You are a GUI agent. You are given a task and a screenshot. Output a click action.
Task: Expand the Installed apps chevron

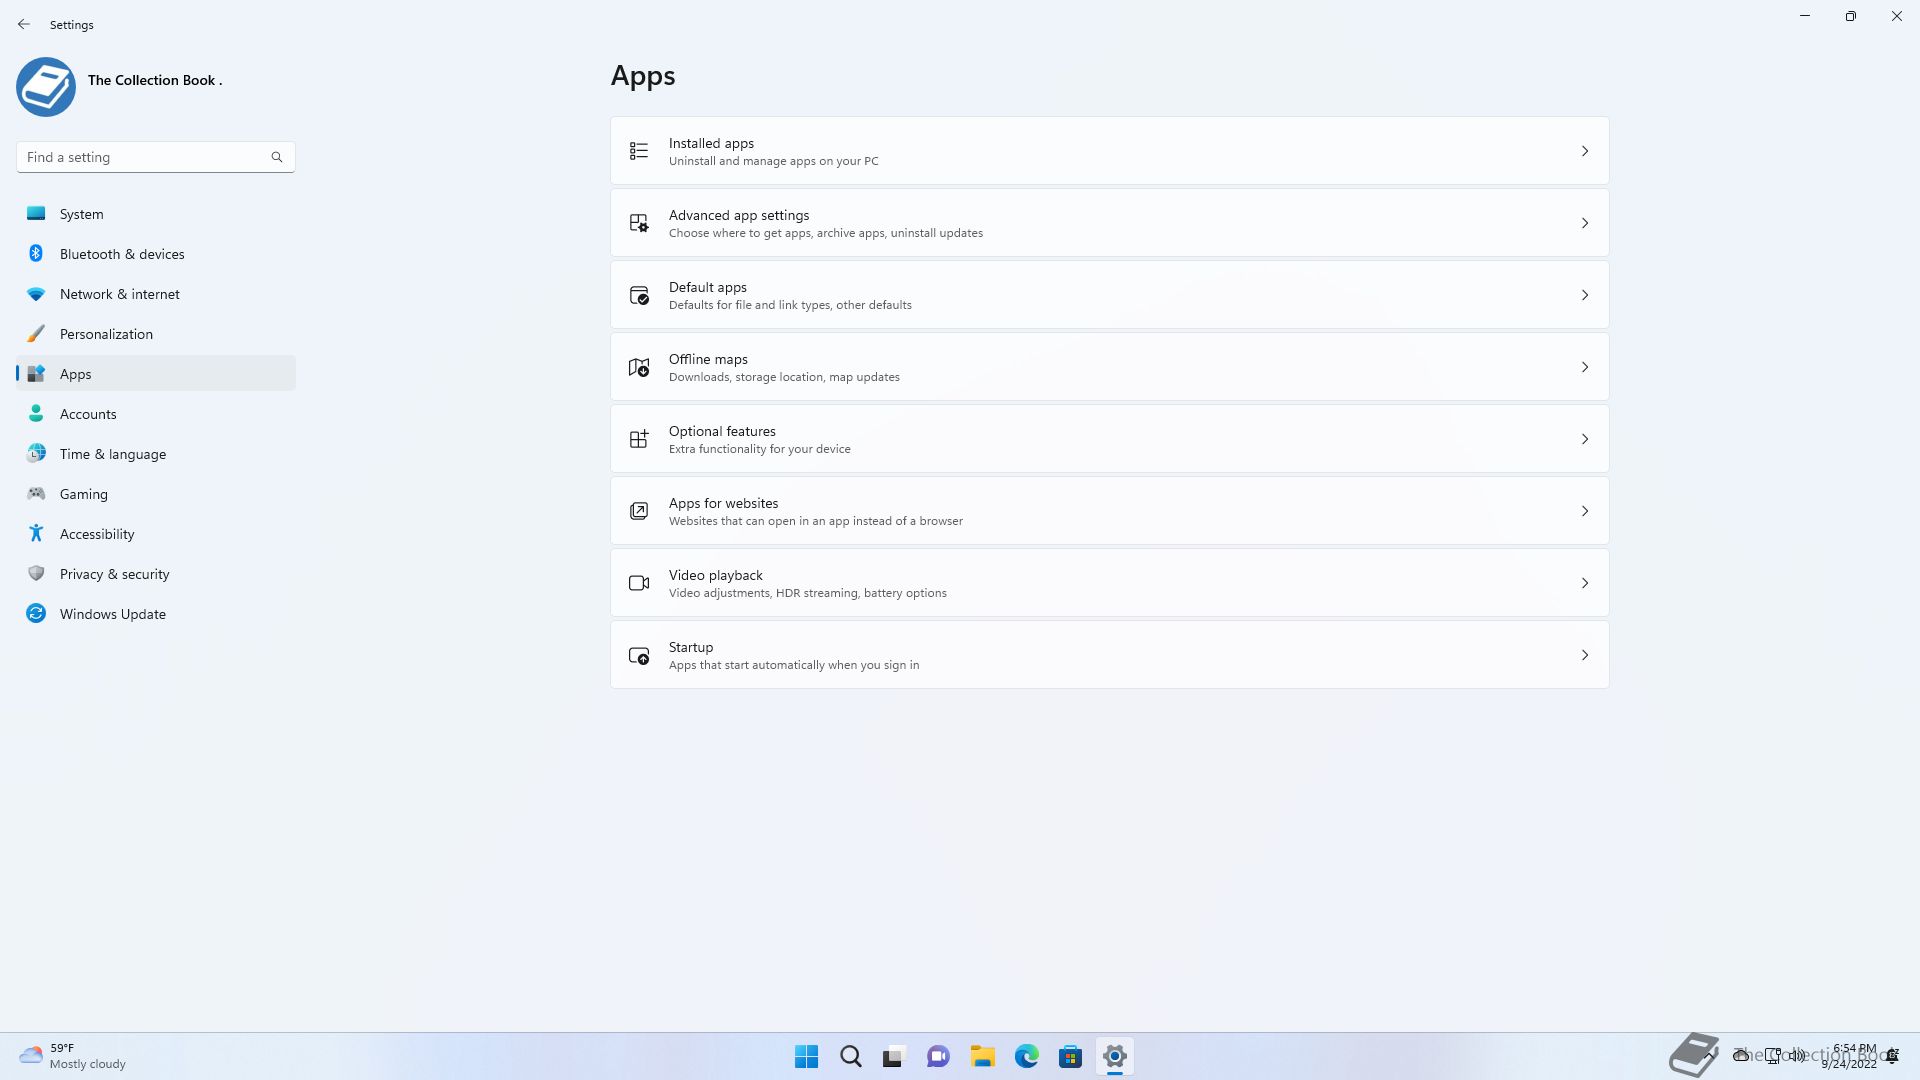click(1584, 151)
